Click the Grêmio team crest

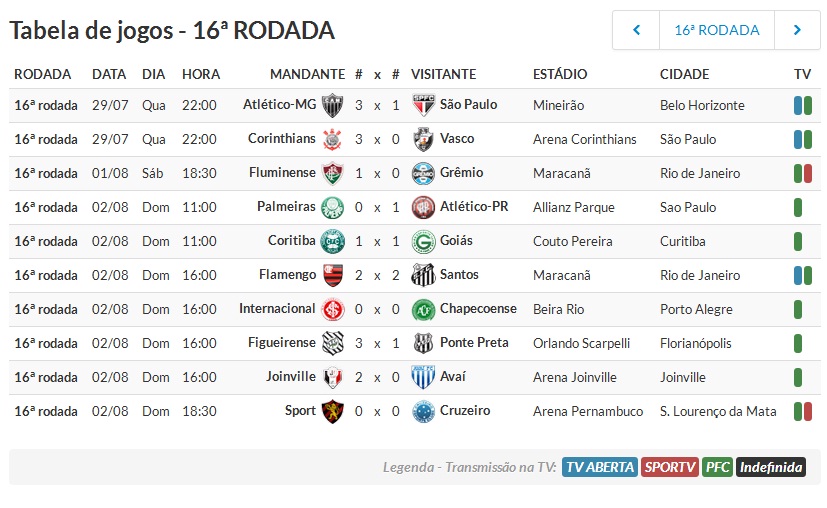click(x=424, y=174)
